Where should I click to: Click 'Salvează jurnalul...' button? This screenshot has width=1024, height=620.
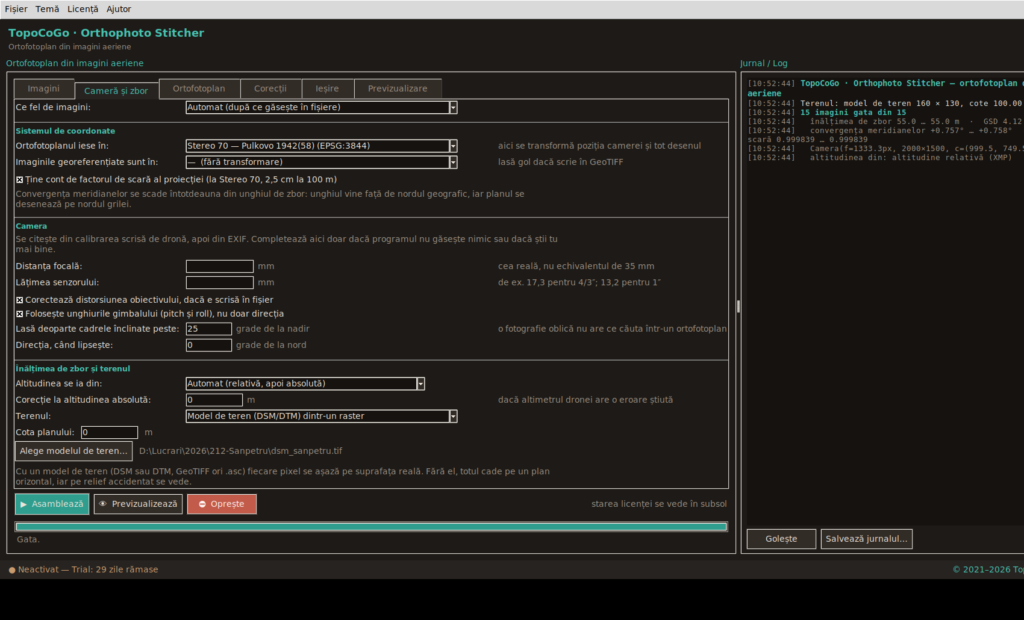coord(867,539)
